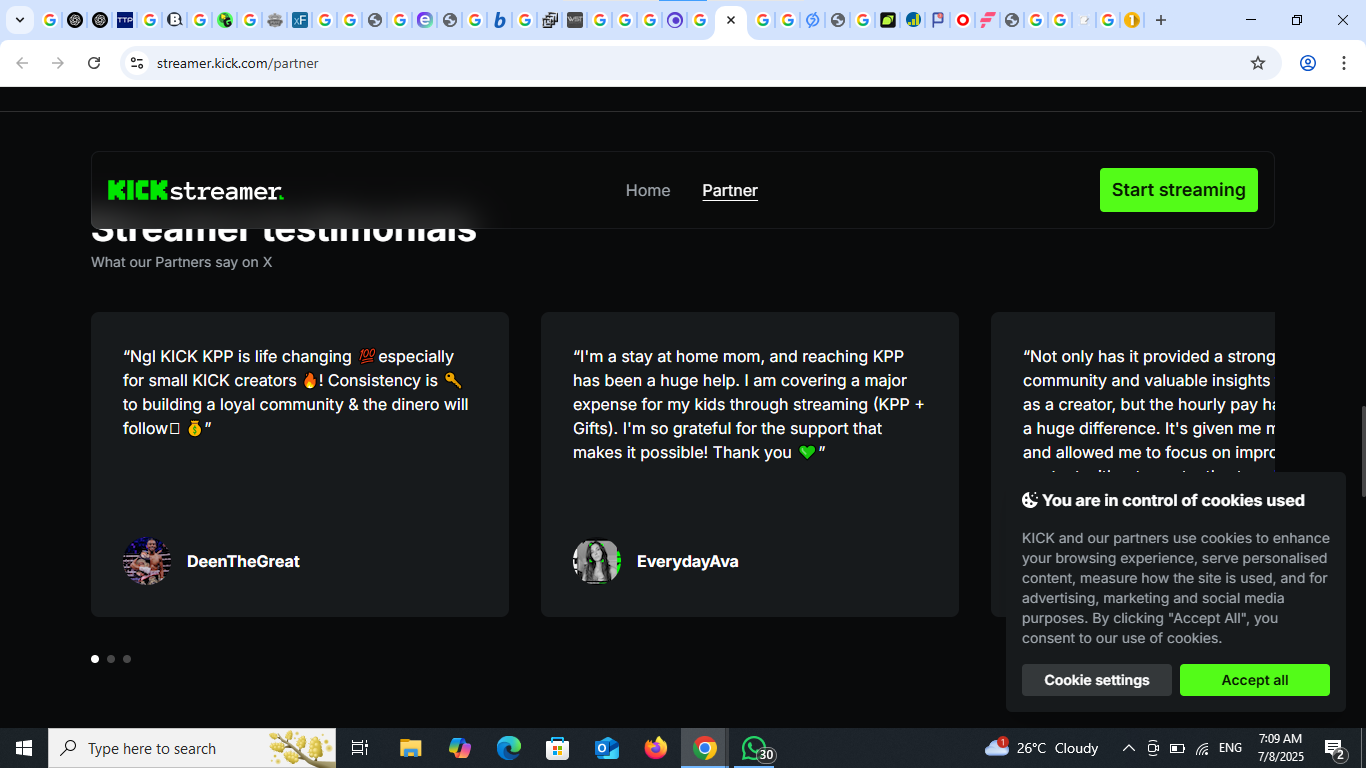The width and height of the screenshot is (1366, 768).
Task: Open Outlook from the taskbar
Action: coord(607,748)
